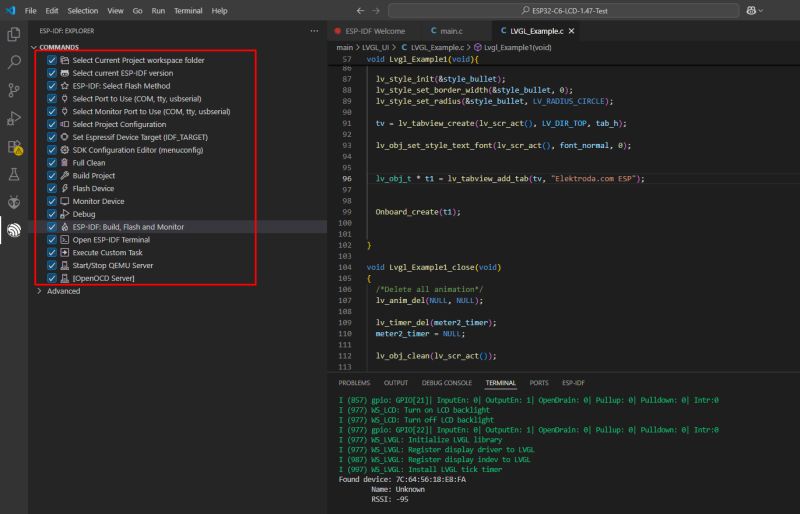Switch to the main.c editor tab
The height and width of the screenshot is (514, 800).
tap(452, 31)
